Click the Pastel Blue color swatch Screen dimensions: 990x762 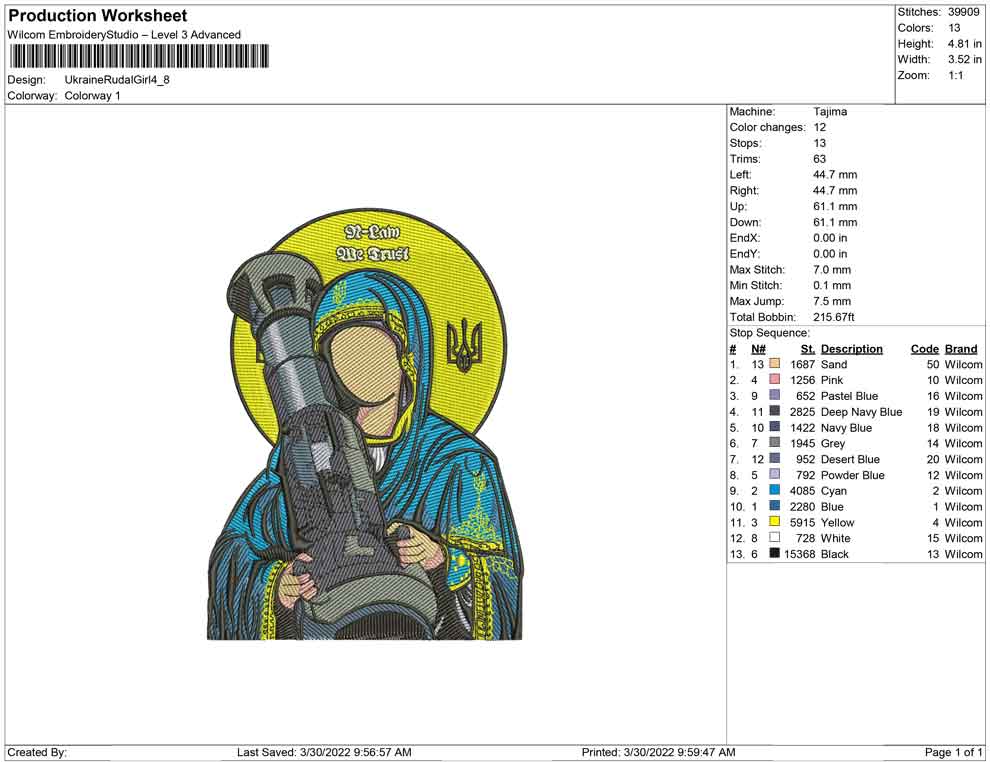click(x=775, y=395)
